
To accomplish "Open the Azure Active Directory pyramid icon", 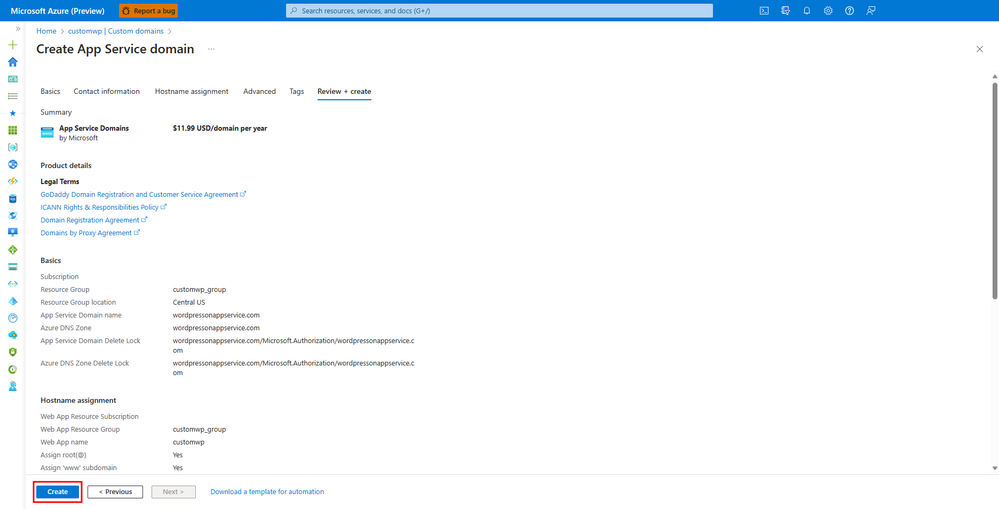I will 12,301.
